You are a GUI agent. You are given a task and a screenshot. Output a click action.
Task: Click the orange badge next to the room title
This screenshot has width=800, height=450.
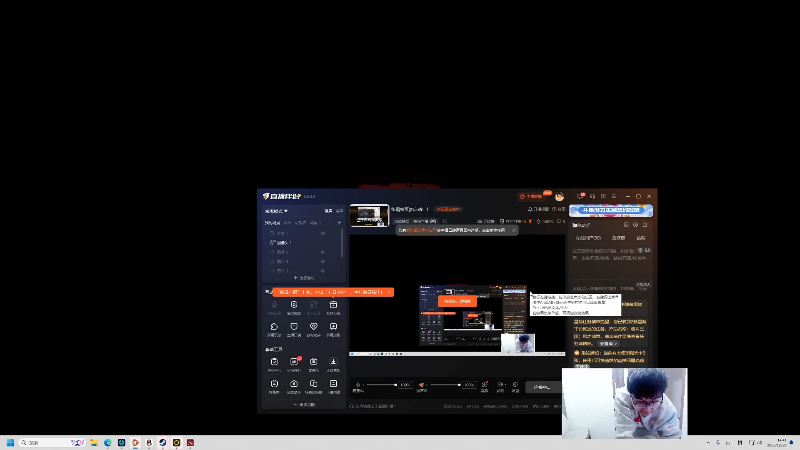tap(448, 209)
